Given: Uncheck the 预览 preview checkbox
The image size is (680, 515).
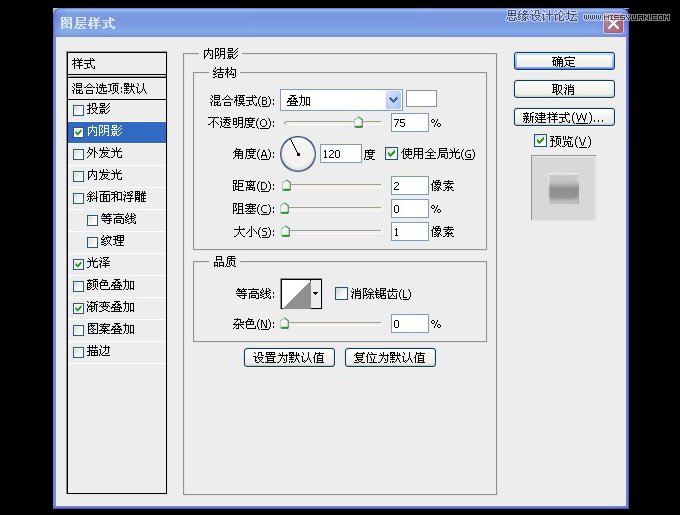Looking at the screenshot, I should tap(540, 140).
